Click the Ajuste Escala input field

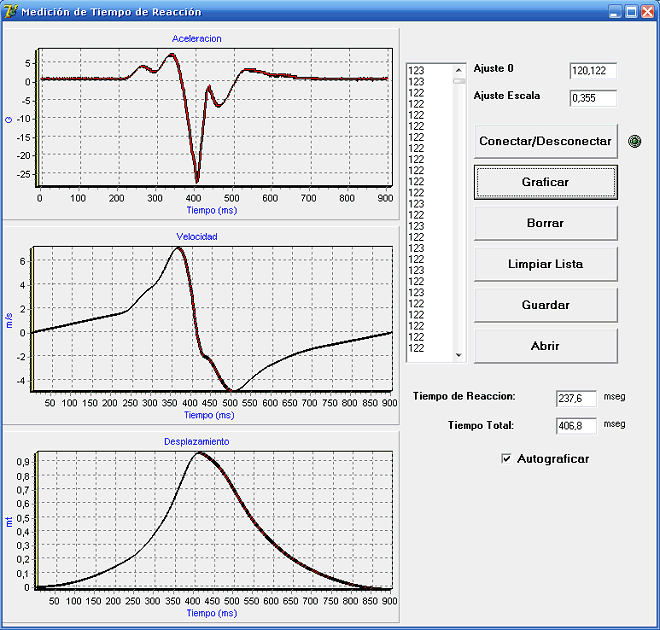click(592, 98)
